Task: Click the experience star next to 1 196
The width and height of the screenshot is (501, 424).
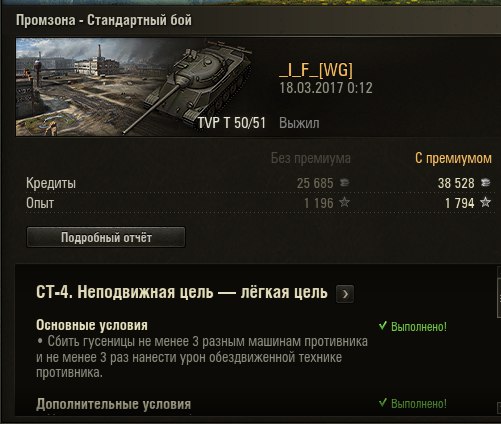Action: (x=344, y=202)
